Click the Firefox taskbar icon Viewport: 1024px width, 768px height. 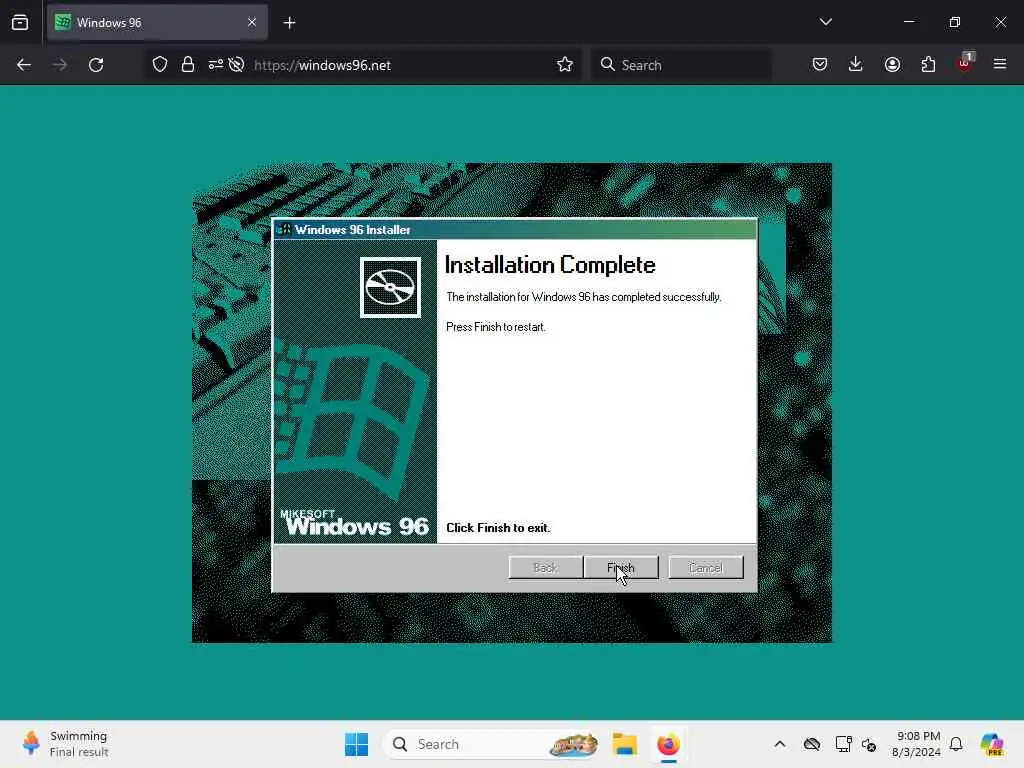pos(668,744)
